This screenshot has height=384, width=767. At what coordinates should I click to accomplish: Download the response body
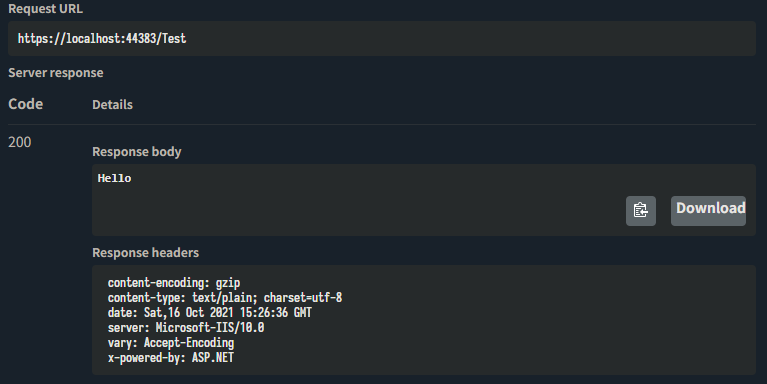708,211
